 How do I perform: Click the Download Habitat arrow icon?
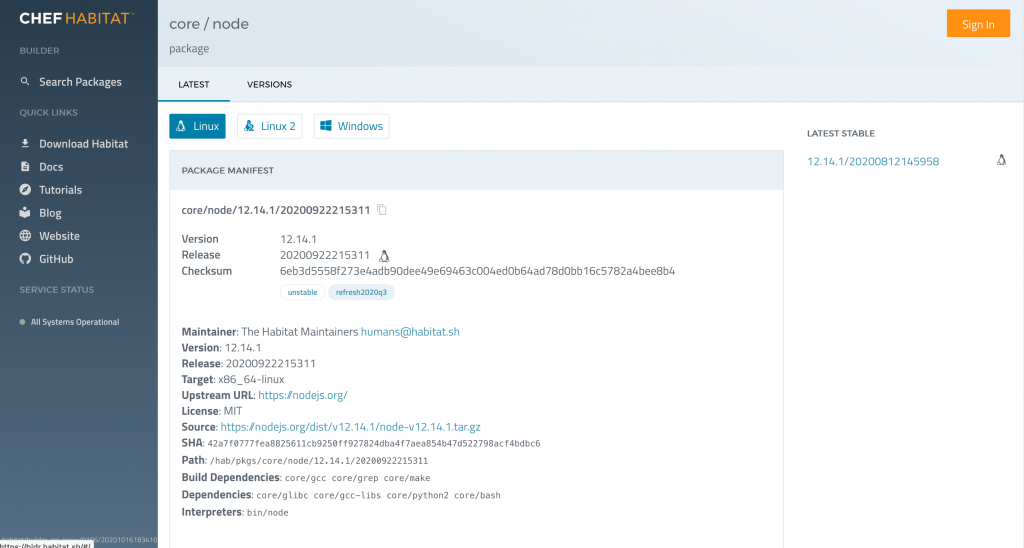[25, 143]
